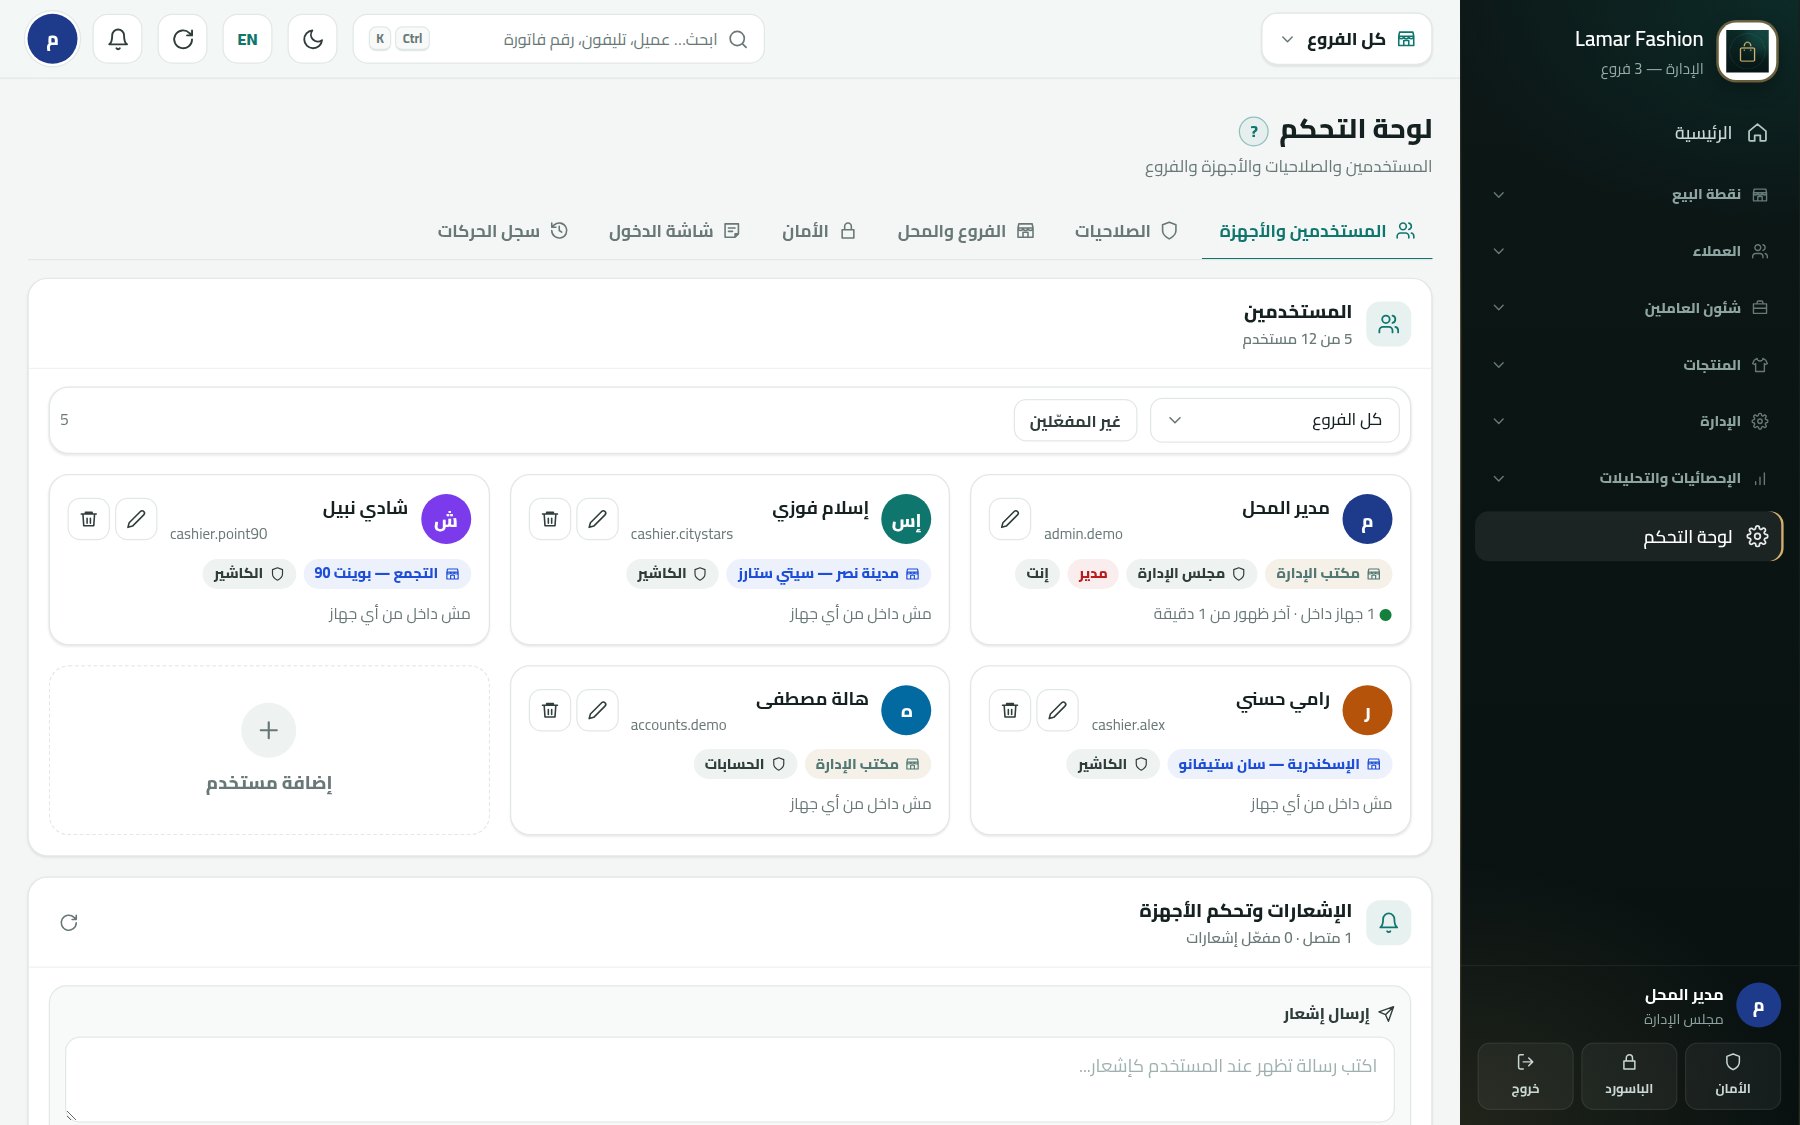
Task: Open the notifications bell in top bar
Action: click(x=118, y=39)
